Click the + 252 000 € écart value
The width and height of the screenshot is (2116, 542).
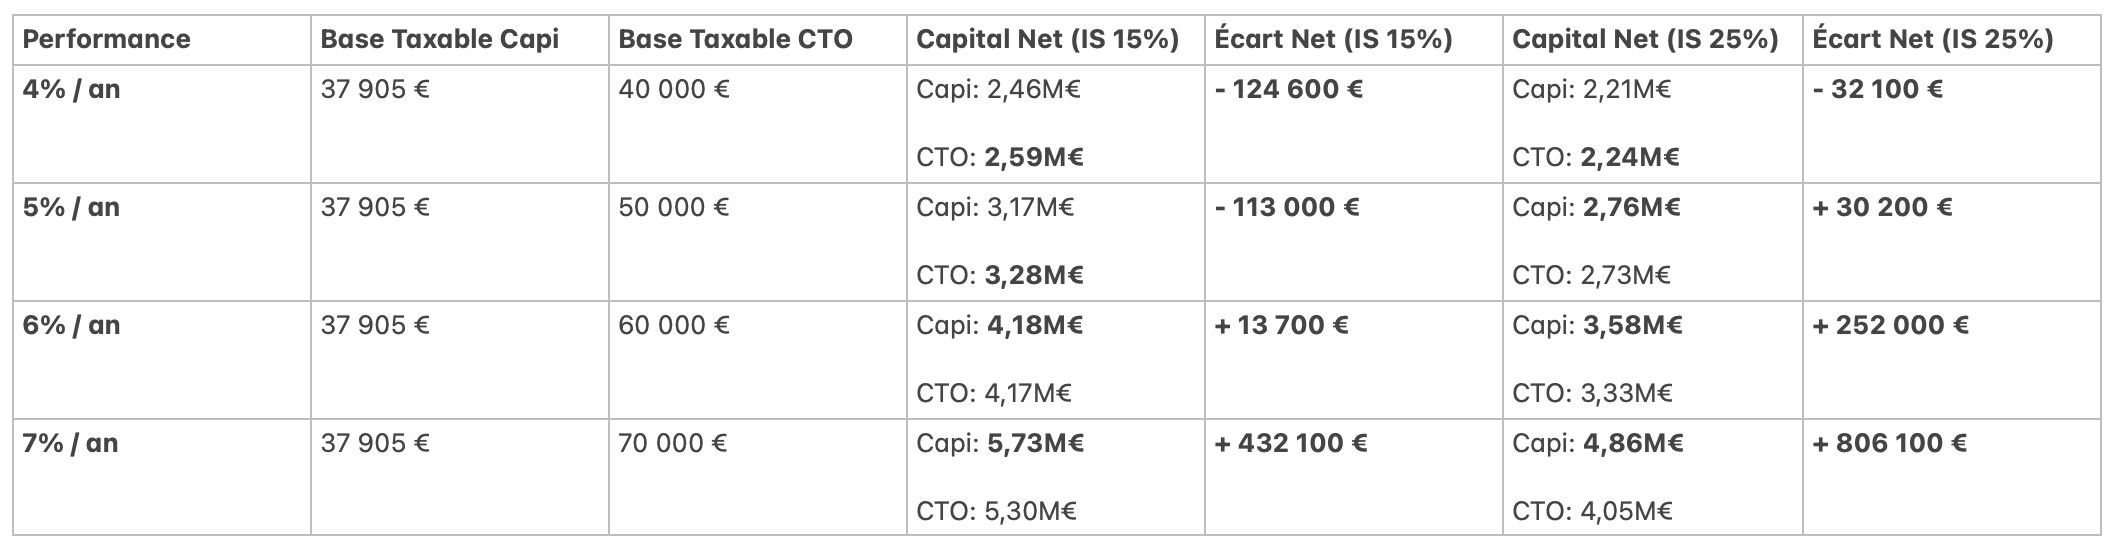[1890, 326]
